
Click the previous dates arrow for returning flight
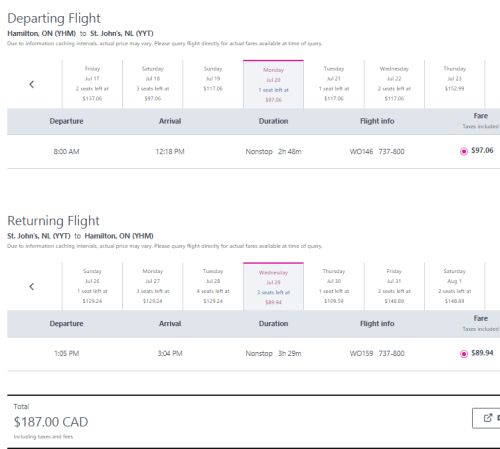point(32,287)
